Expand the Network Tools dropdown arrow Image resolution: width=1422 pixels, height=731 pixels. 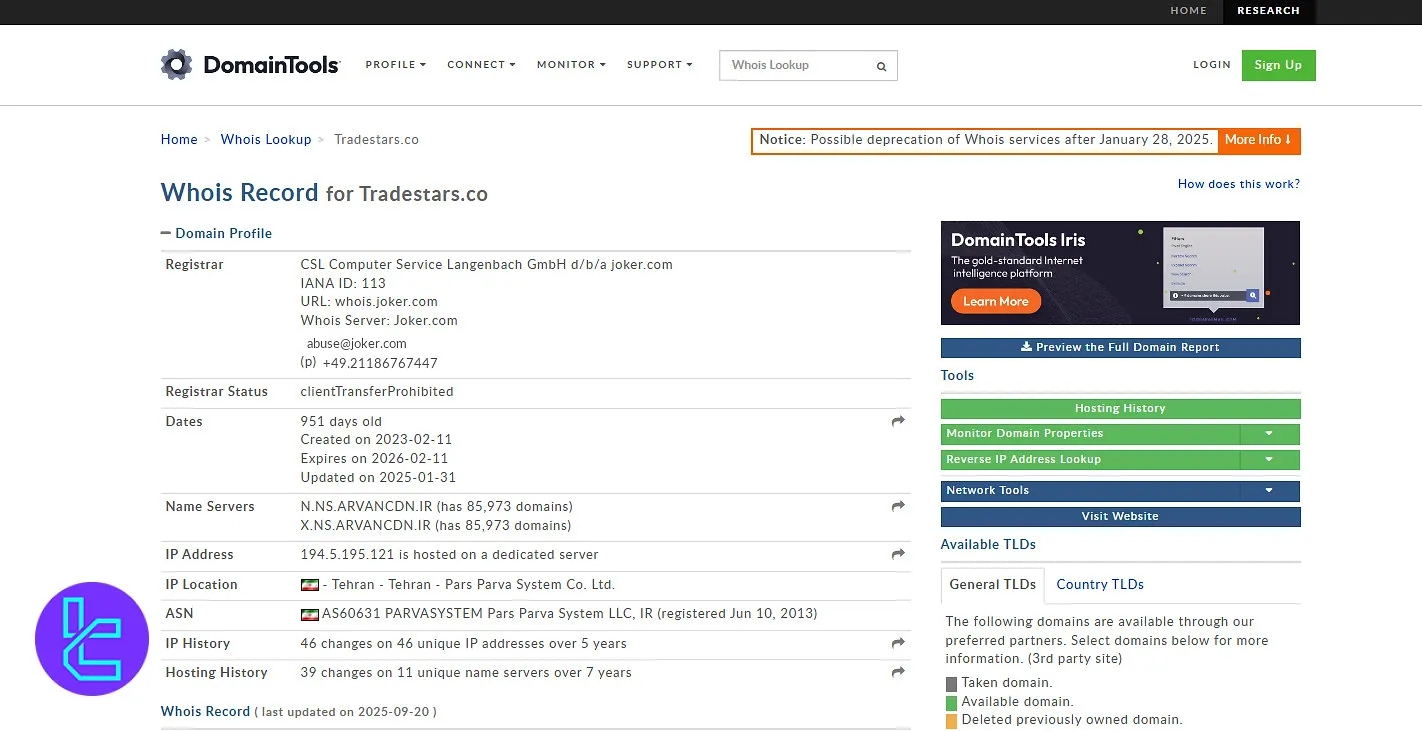point(1269,491)
